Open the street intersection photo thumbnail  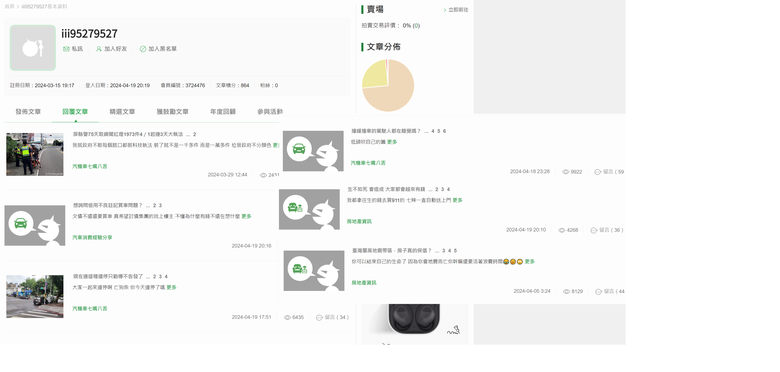coord(35,296)
